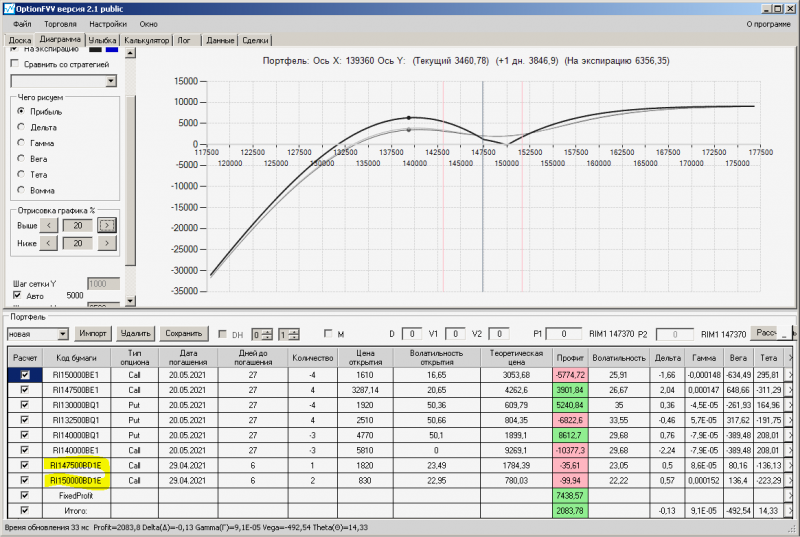Select the Тета radio button
This screenshot has height=537, width=800.
tap(21, 174)
